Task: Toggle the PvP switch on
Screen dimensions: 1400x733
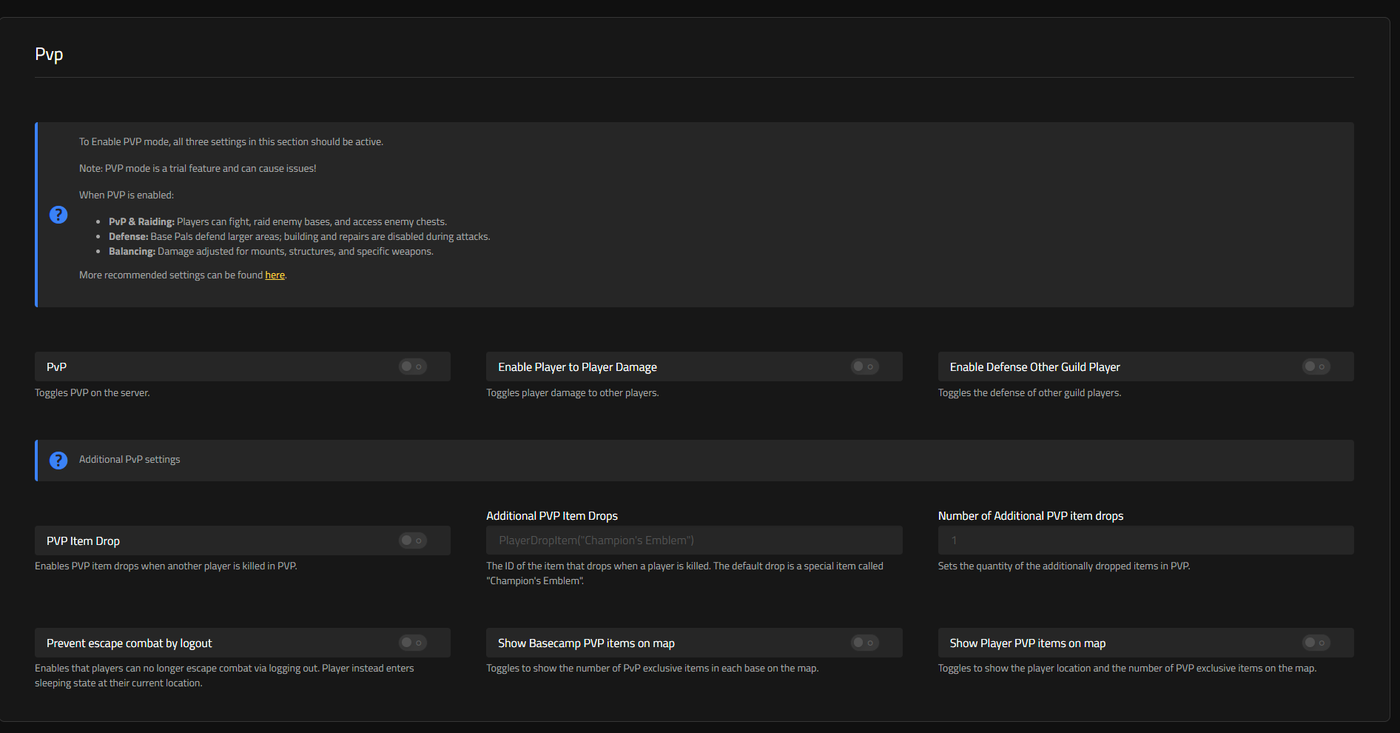Action: (413, 367)
